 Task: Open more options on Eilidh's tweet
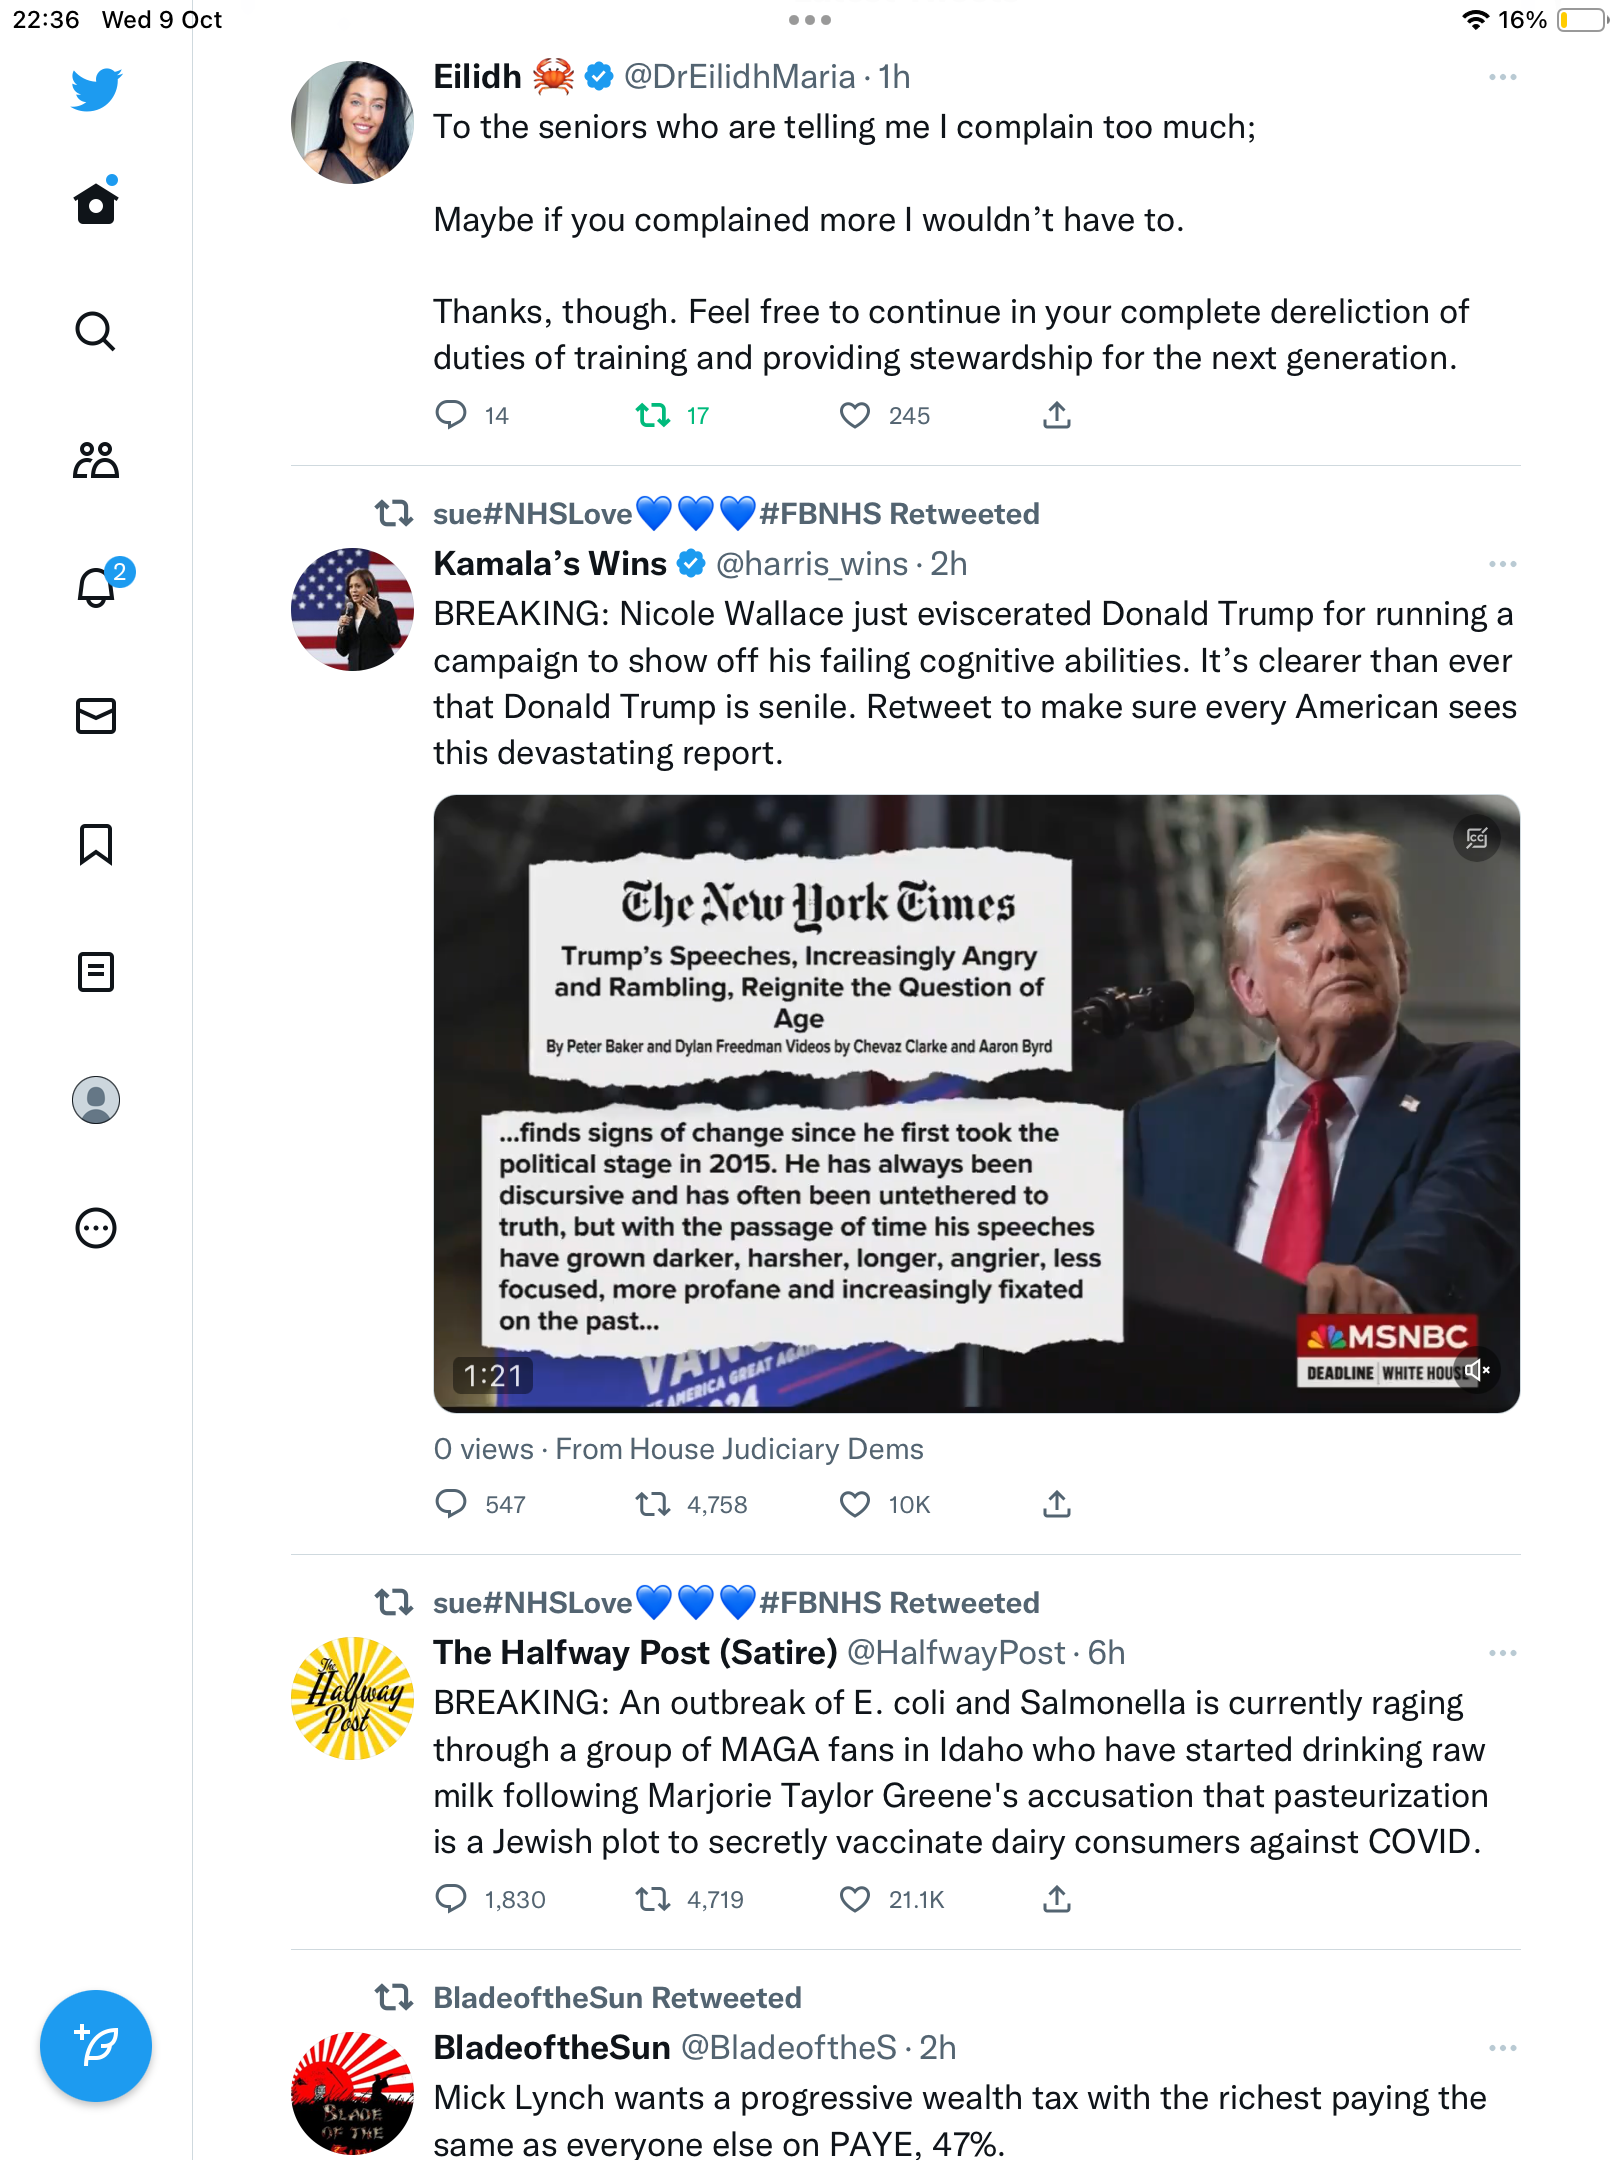[1503, 77]
